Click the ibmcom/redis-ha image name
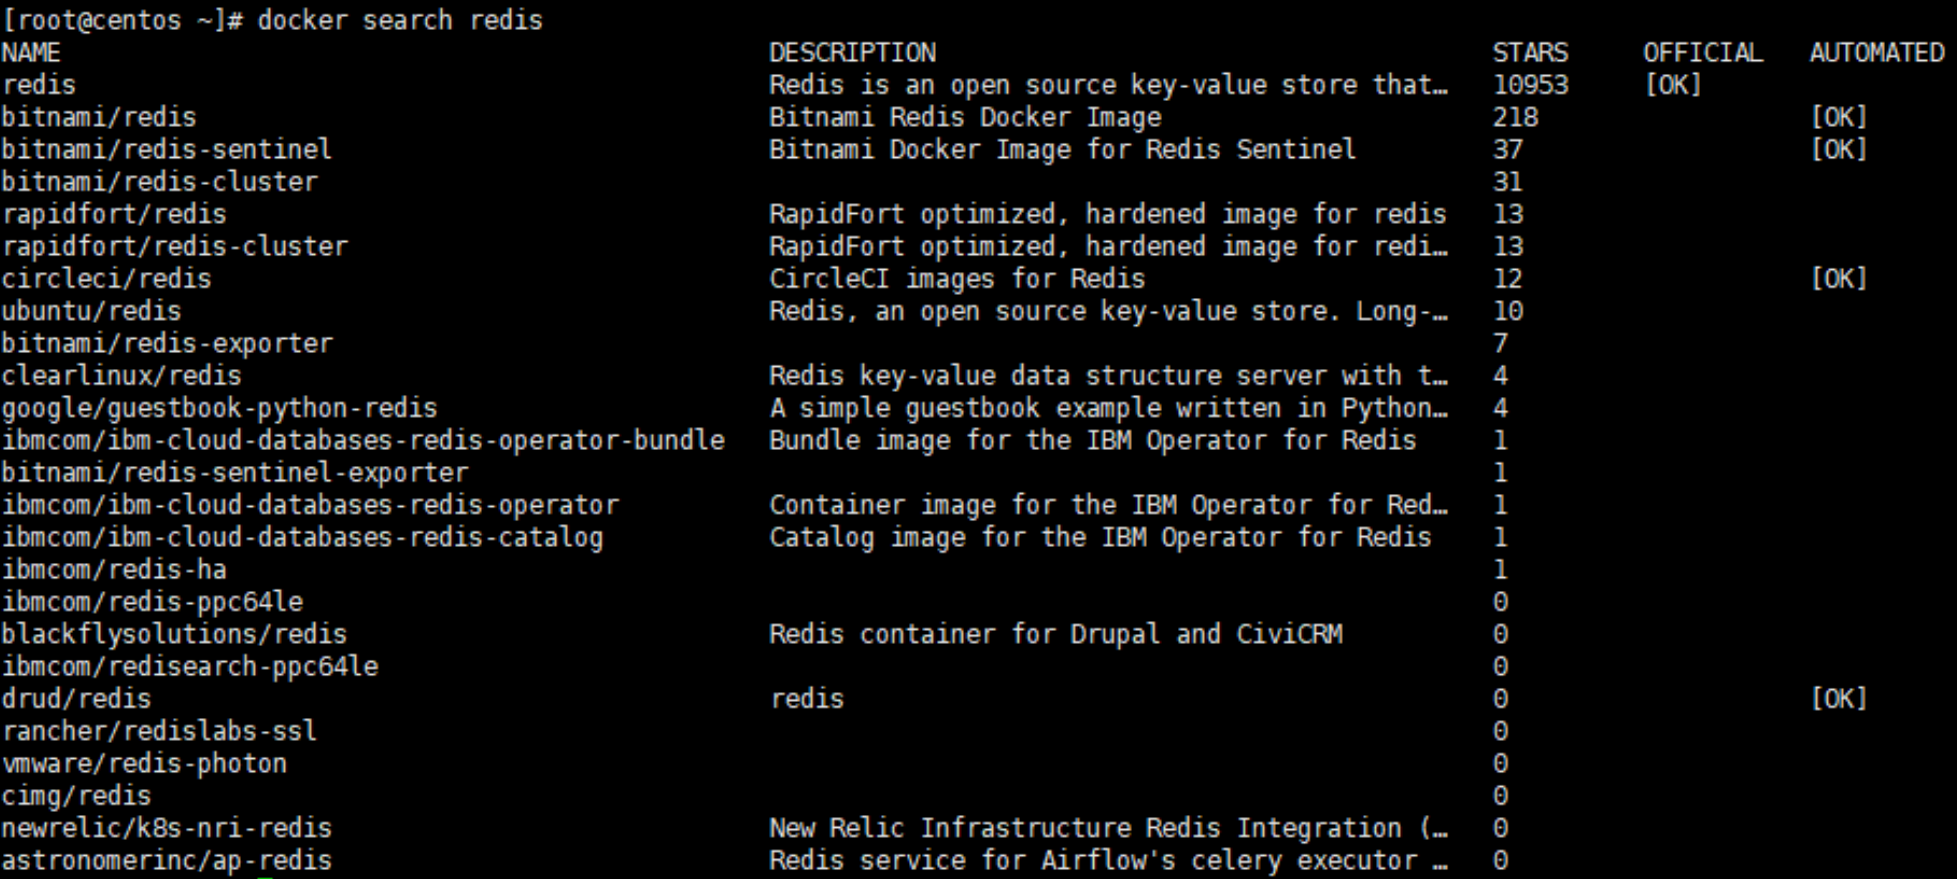 tap(114, 569)
